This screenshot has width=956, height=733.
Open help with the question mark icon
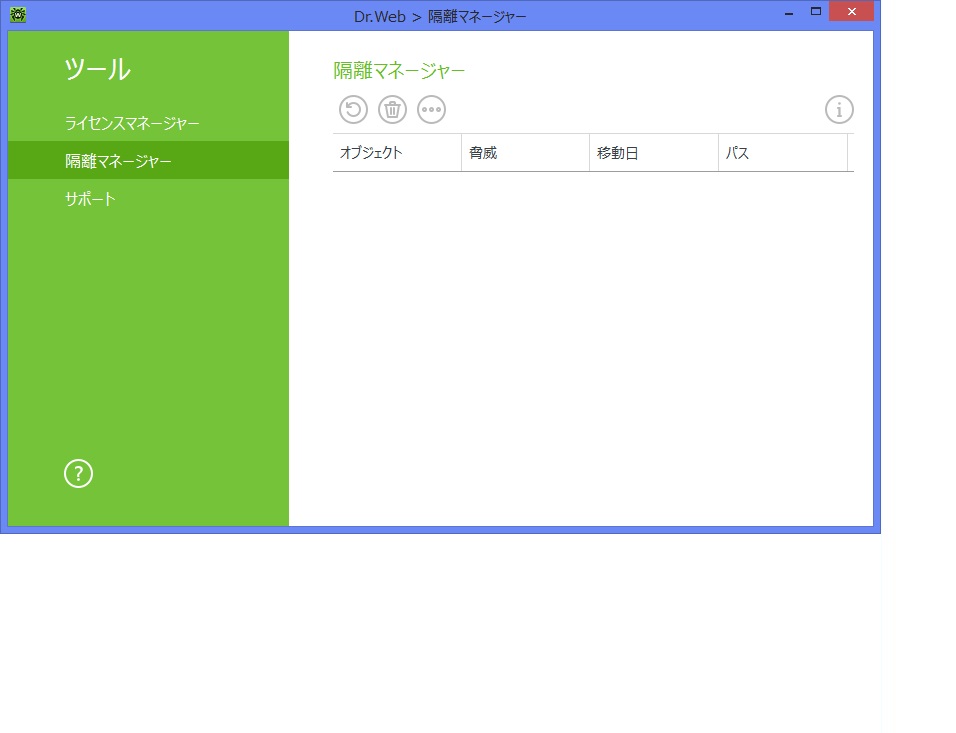[x=78, y=474]
